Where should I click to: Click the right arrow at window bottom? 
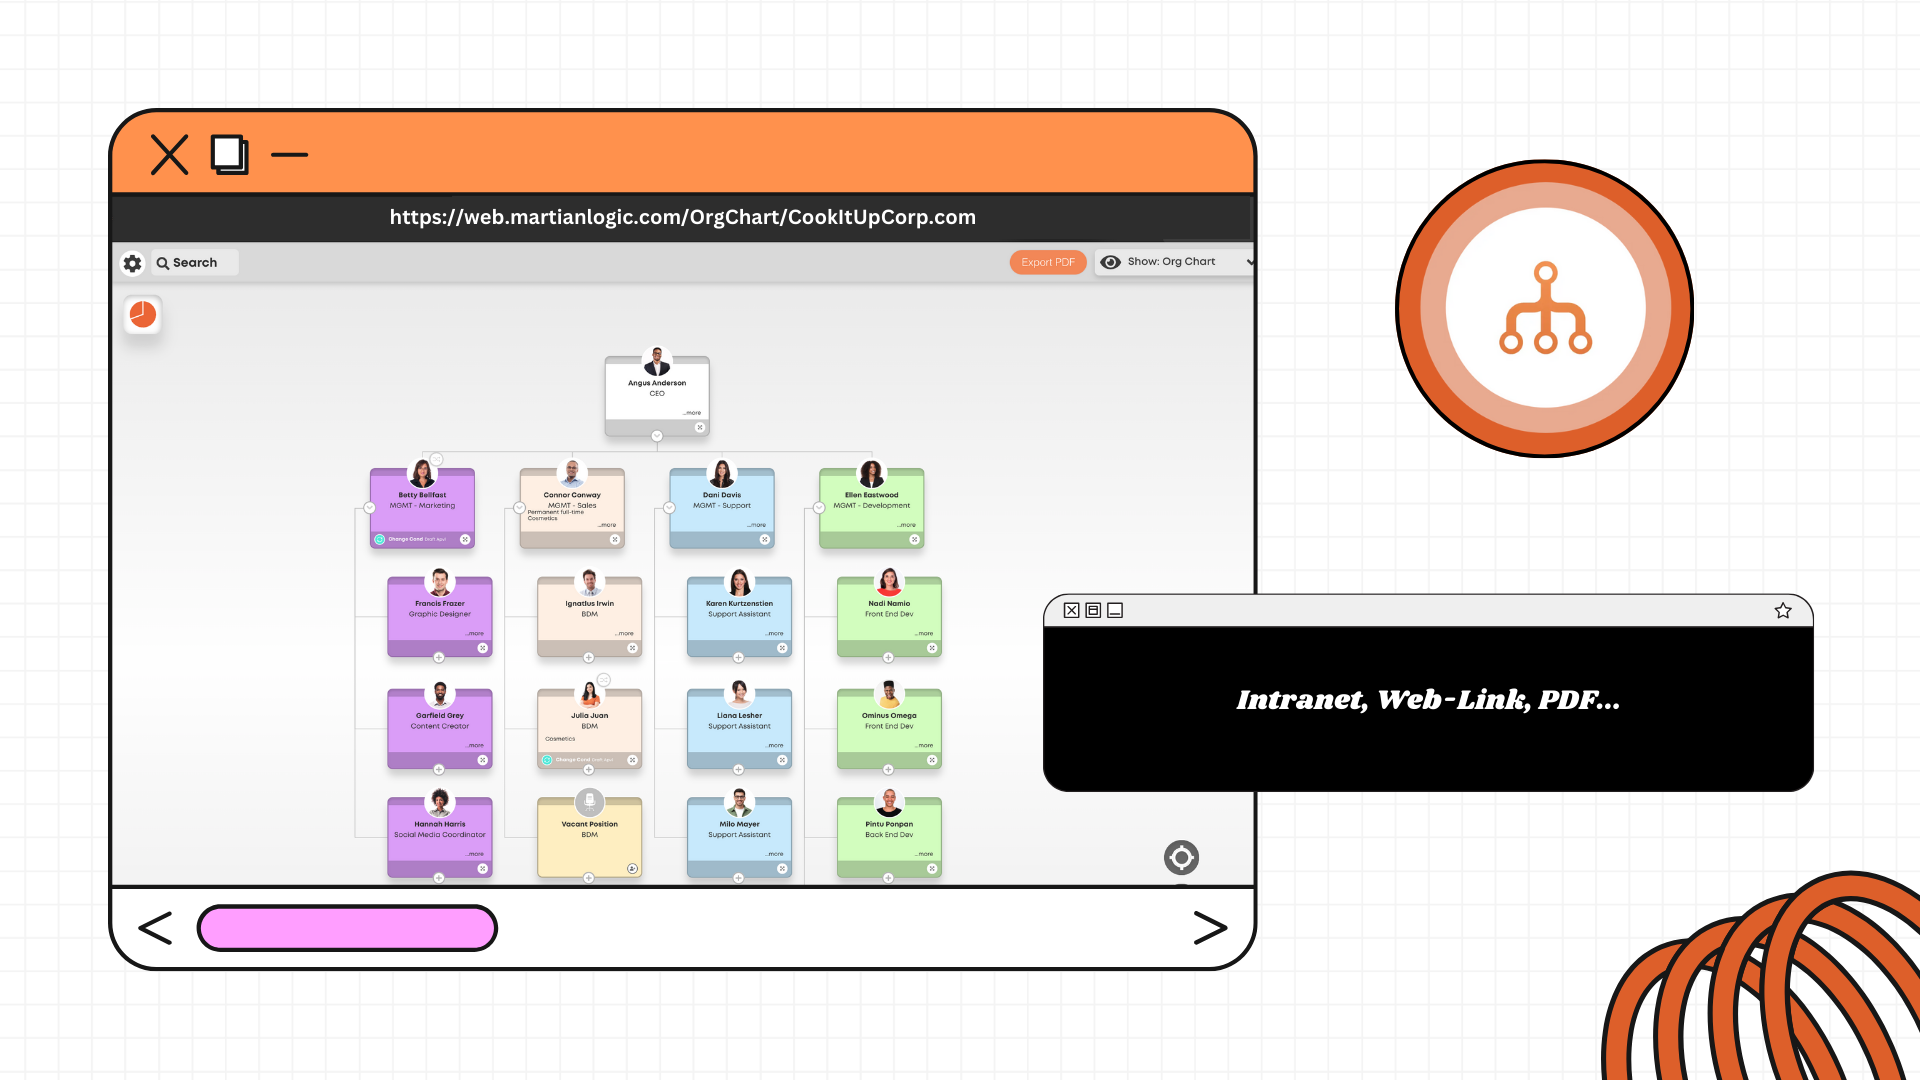1210,928
